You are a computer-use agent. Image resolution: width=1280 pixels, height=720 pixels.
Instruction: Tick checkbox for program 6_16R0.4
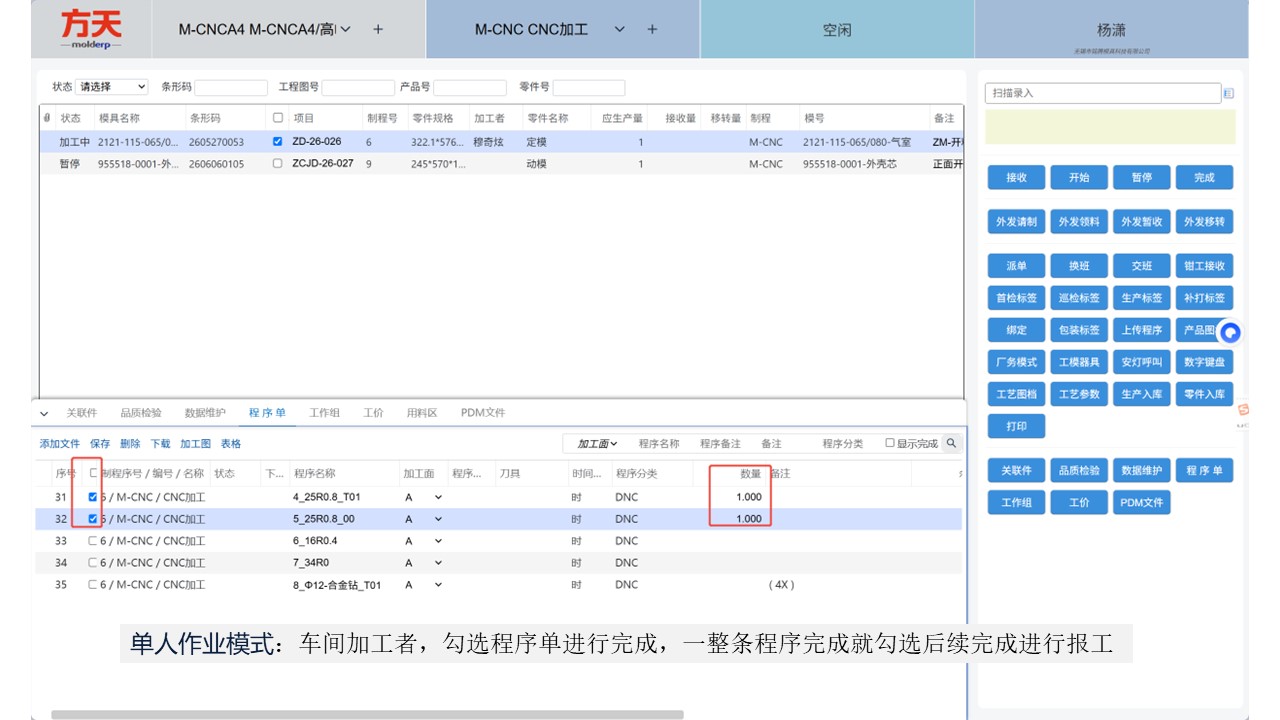pos(93,541)
